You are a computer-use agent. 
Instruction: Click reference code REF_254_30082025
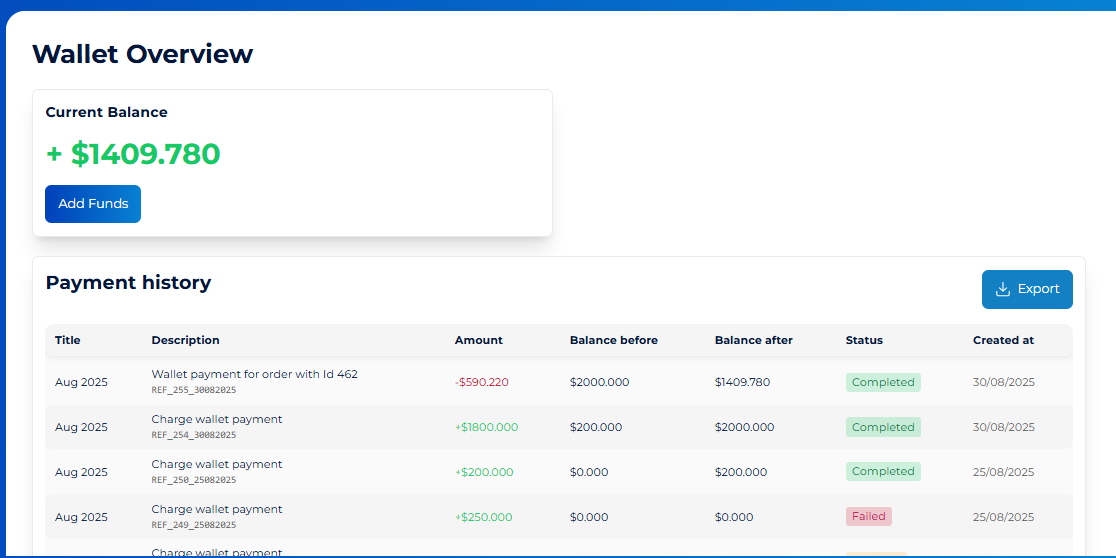pyautogui.click(x=194, y=435)
